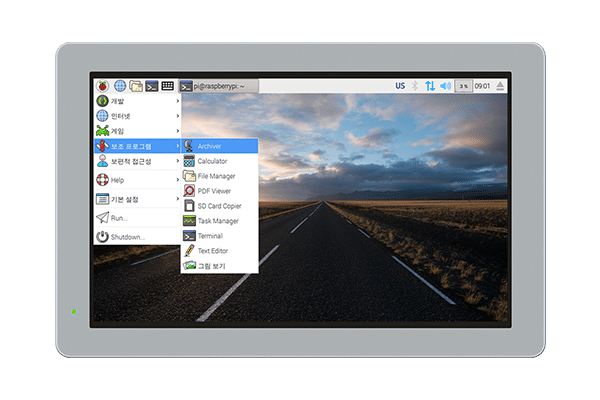The height and width of the screenshot is (400, 600).
Task: Click the 게임 green invader icon
Action: point(102,131)
